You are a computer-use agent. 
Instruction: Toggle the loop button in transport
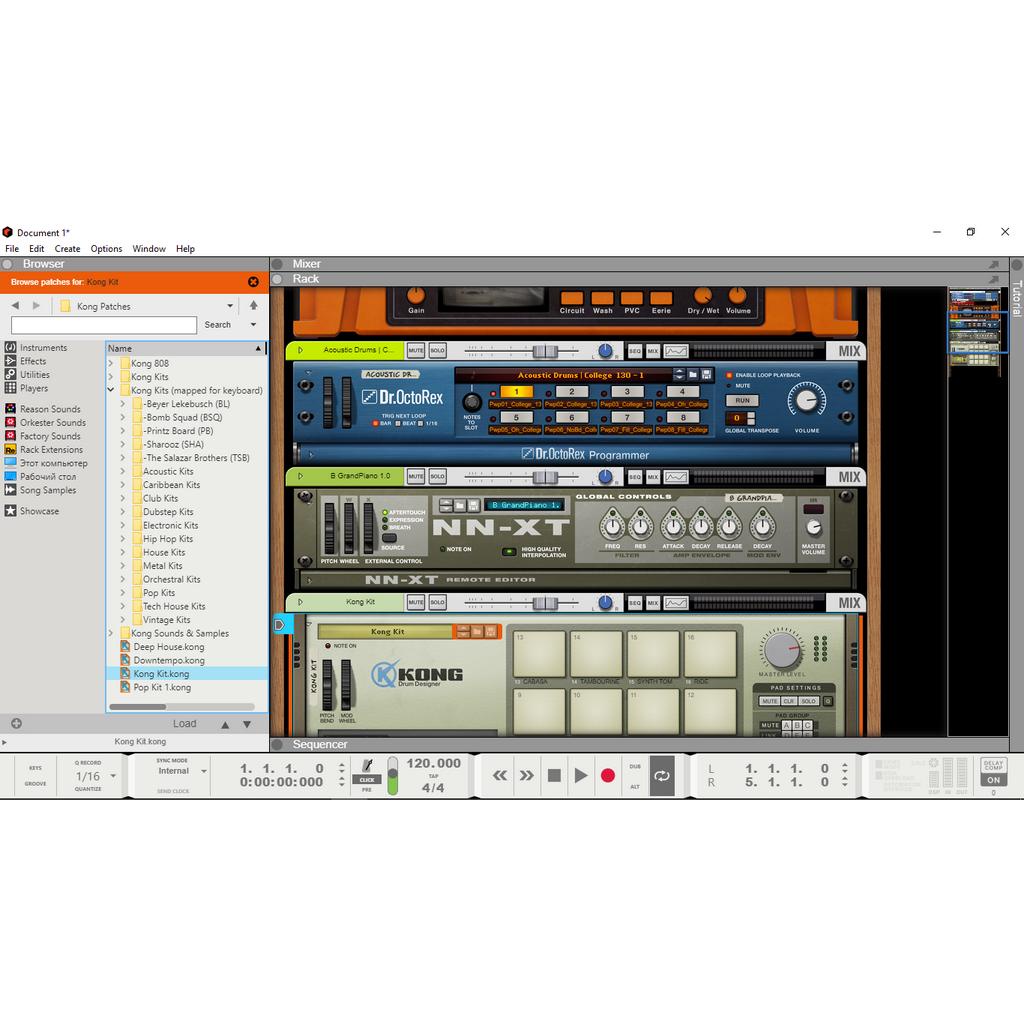pyautogui.click(x=661, y=775)
